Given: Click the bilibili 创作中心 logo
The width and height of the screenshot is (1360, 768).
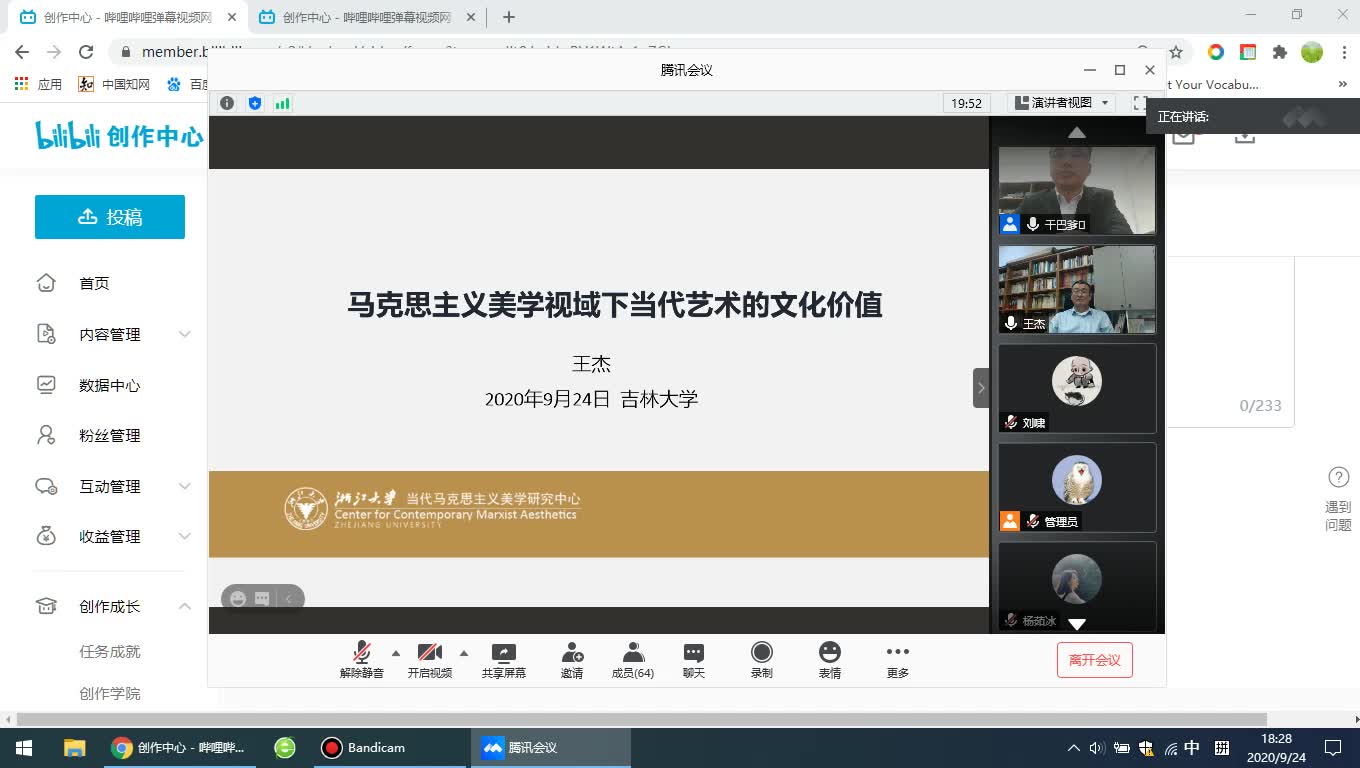Looking at the screenshot, I should [x=119, y=136].
